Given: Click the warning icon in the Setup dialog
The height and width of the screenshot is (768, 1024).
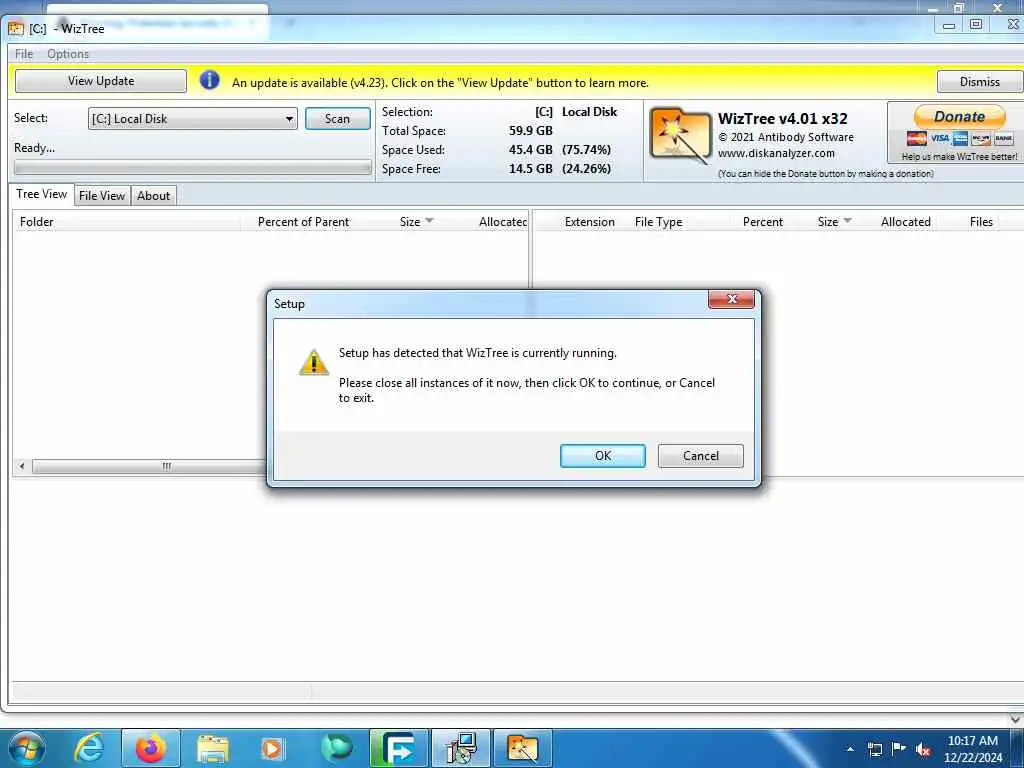Looking at the screenshot, I should click(313, 362).
